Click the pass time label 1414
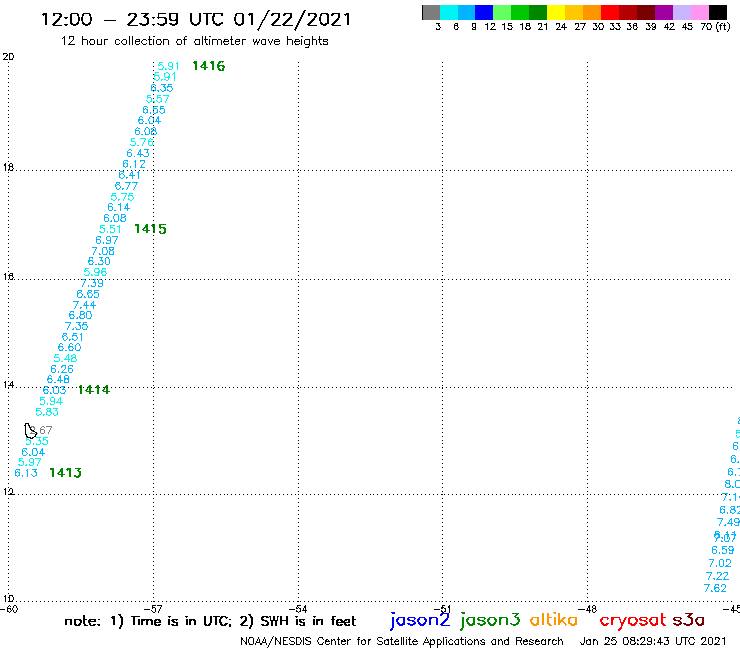Screen dimensions: 740x650 pos(93,390)
